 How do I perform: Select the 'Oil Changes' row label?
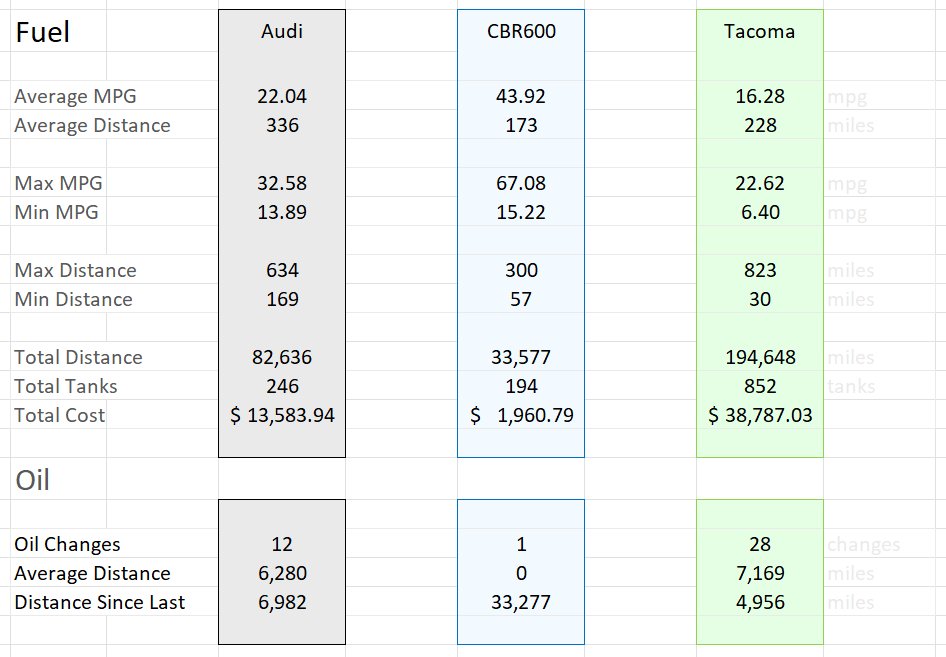click(x=68, y=544)
